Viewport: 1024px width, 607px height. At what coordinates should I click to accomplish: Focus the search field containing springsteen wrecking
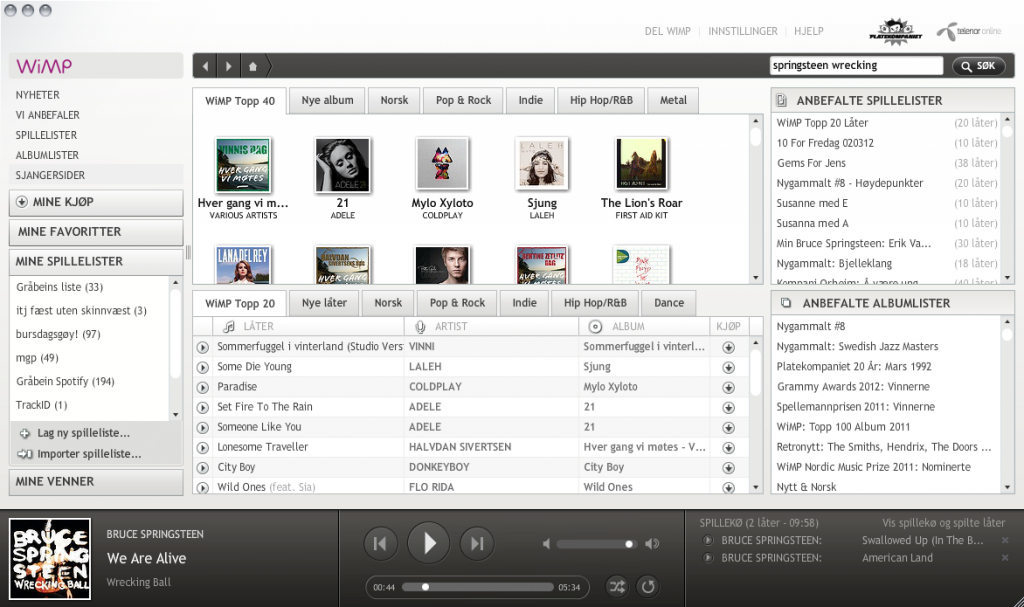point(856,65)
